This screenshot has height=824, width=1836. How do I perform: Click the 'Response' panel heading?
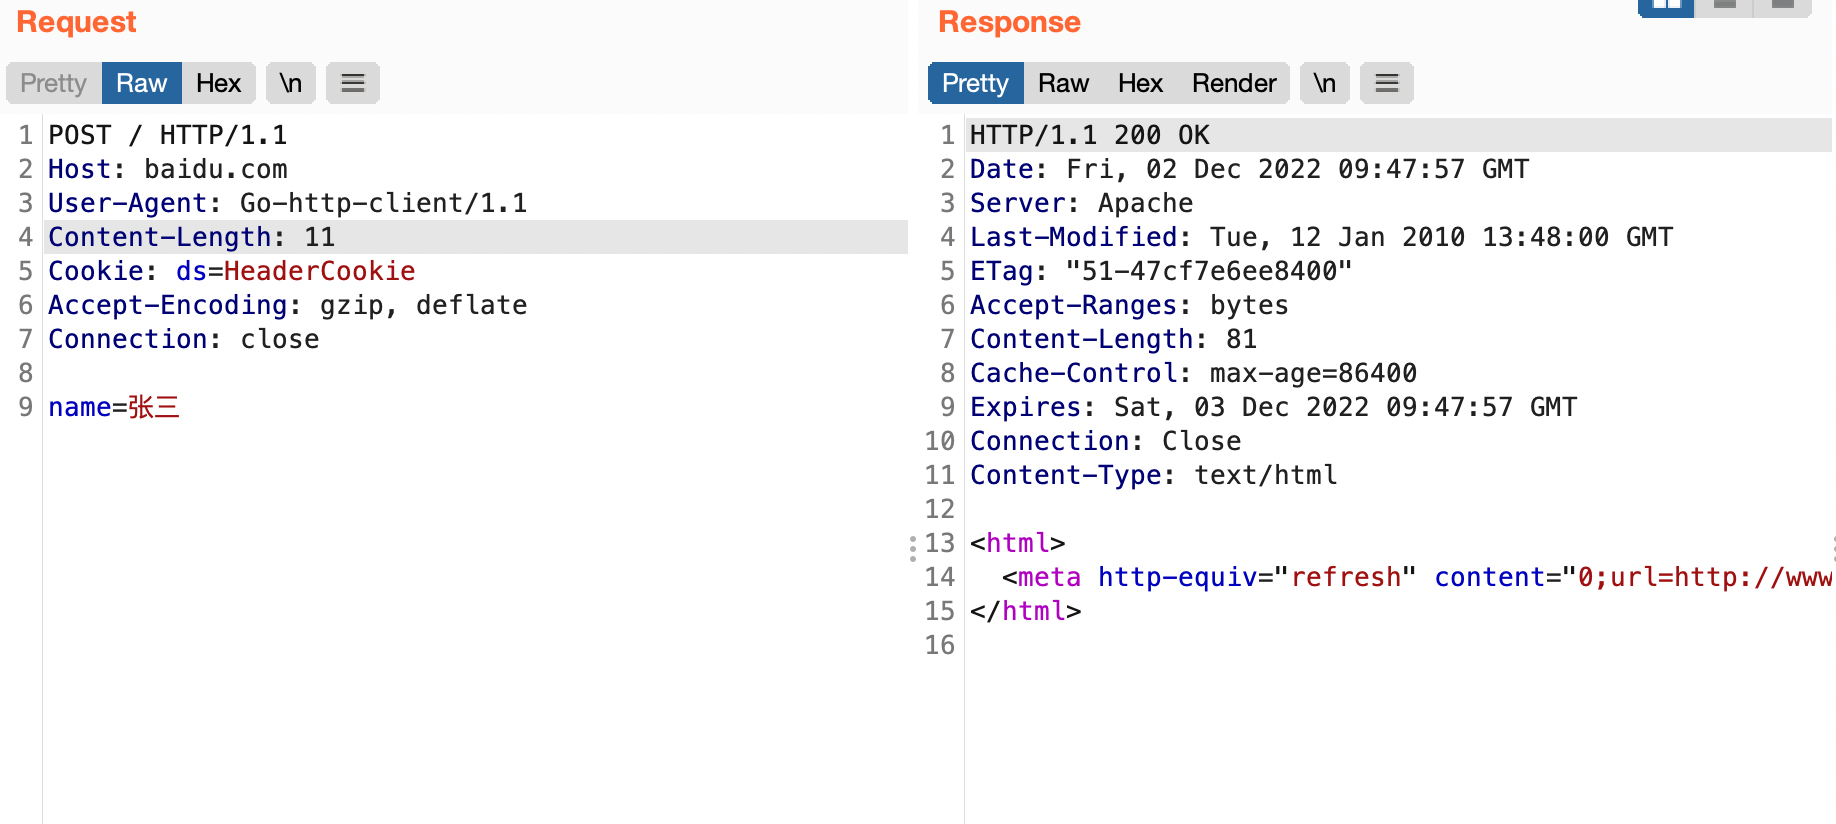coord(1010,22)
